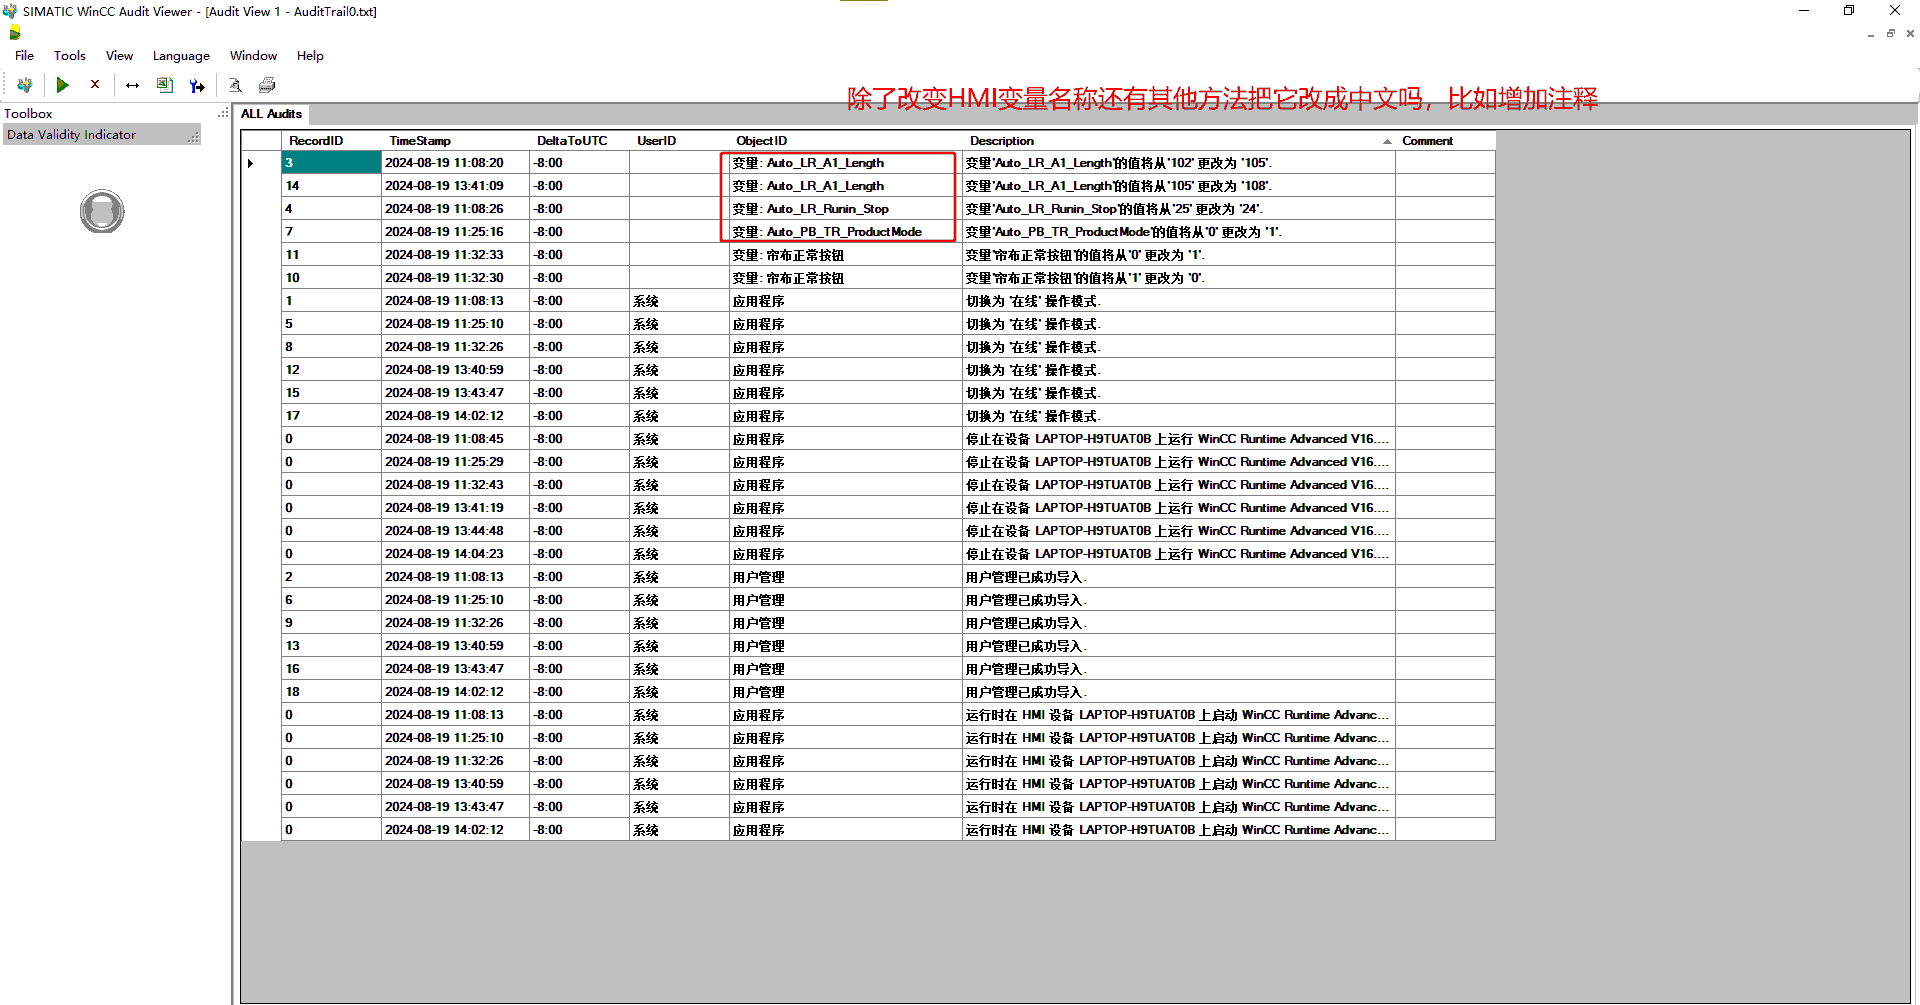This screenshot has width=1920, height=1005.
Task: Select the -8:00 DeltaToUTC cell in record 14
Action: click(x=579, y=186)
